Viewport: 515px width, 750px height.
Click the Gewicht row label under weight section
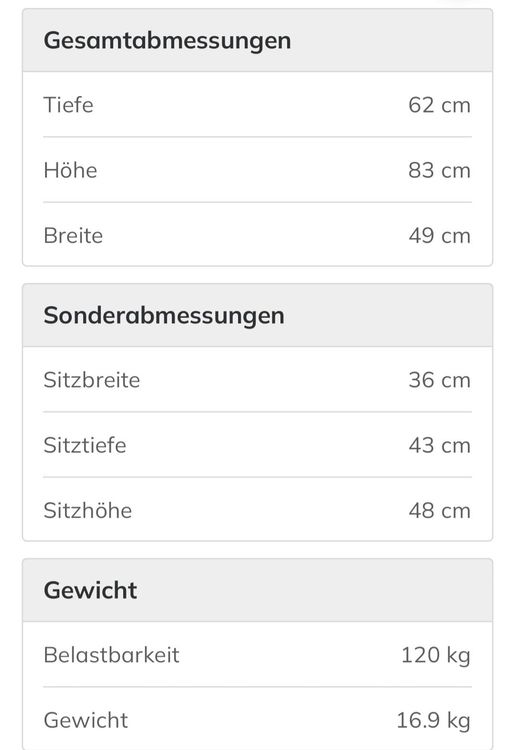86,720
